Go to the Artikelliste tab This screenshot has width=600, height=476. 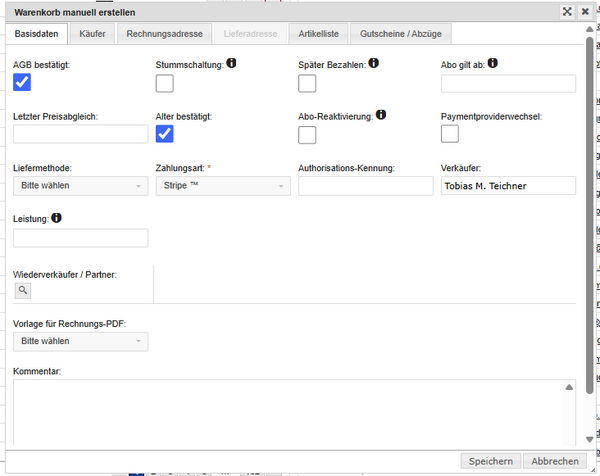click(x=319, y=34)
